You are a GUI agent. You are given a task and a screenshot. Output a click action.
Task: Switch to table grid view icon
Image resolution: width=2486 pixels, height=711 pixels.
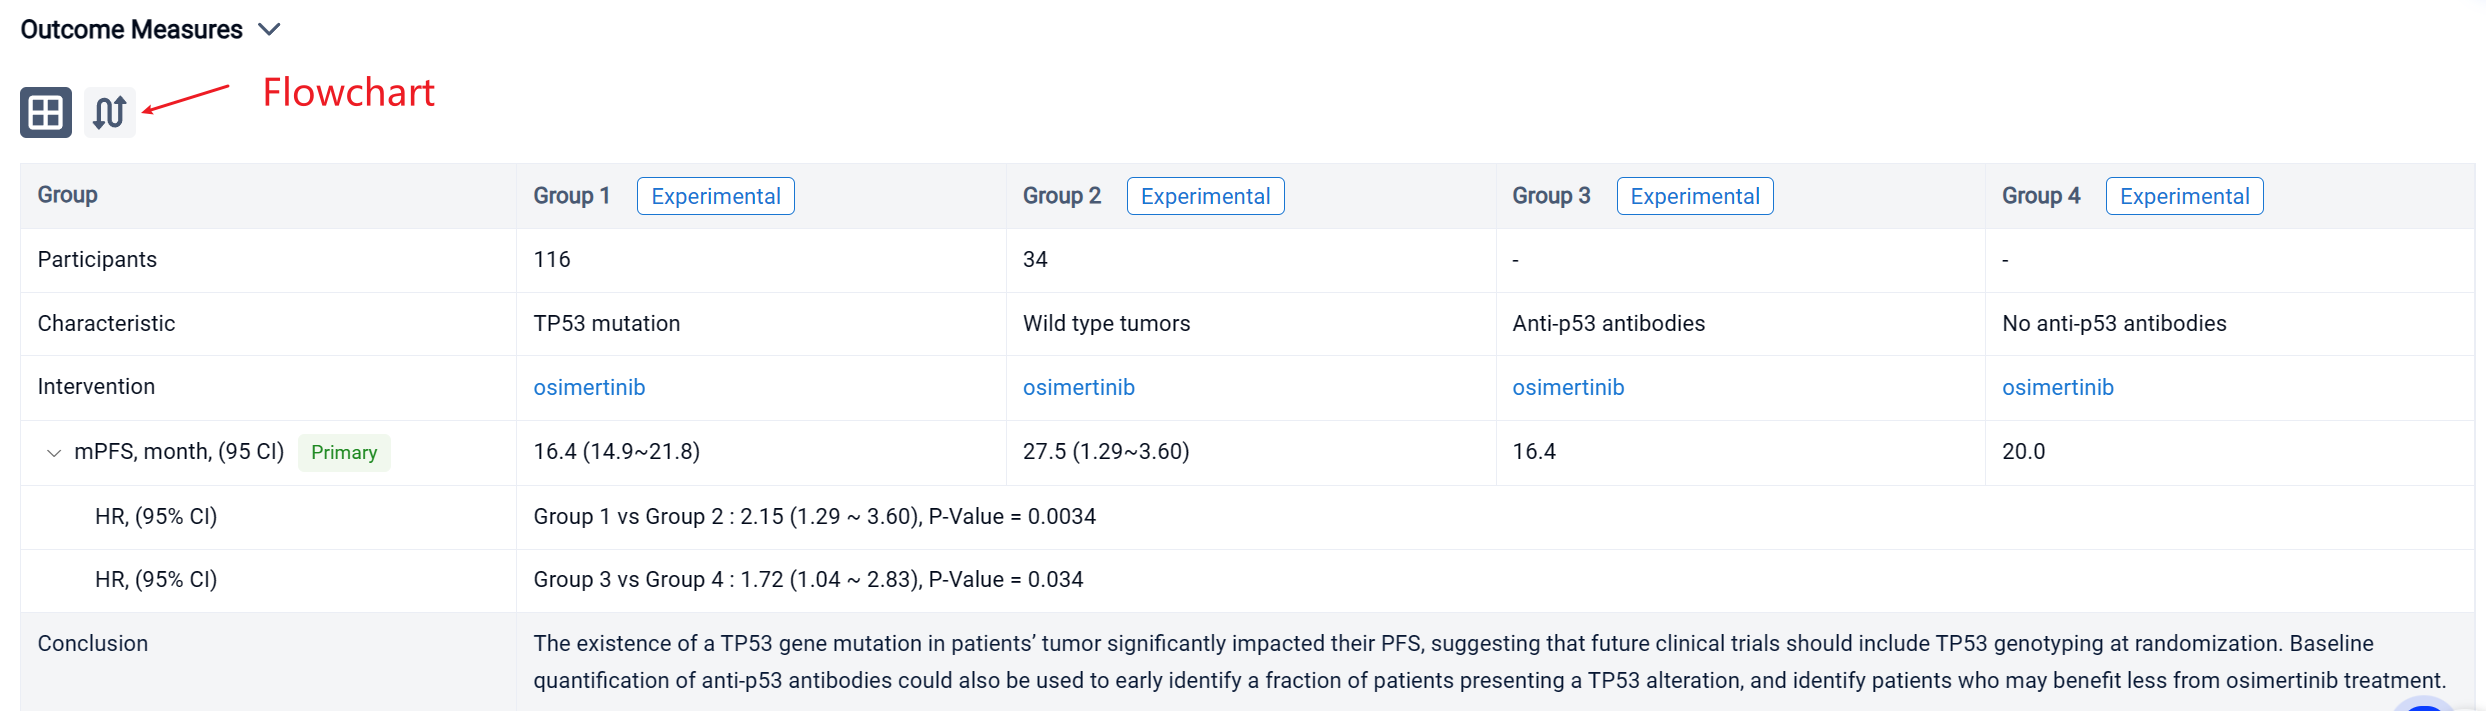[x=46, y=112]
